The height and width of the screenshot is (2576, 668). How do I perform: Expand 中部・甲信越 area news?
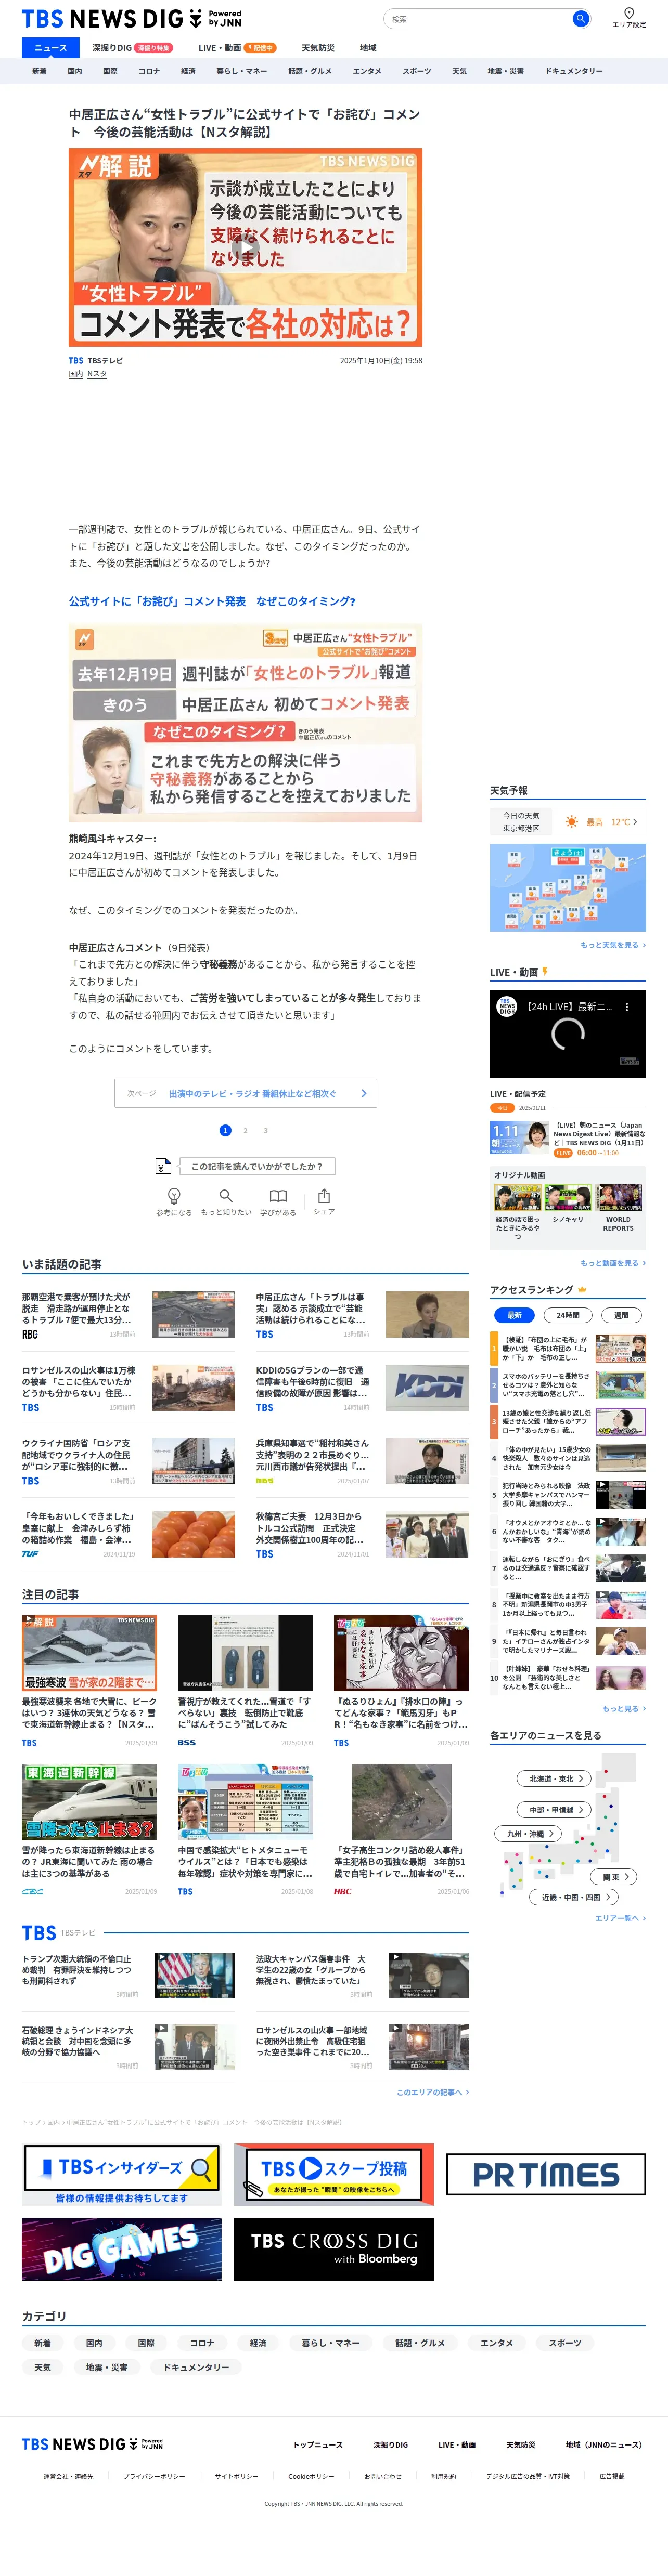click(555, 1809)
